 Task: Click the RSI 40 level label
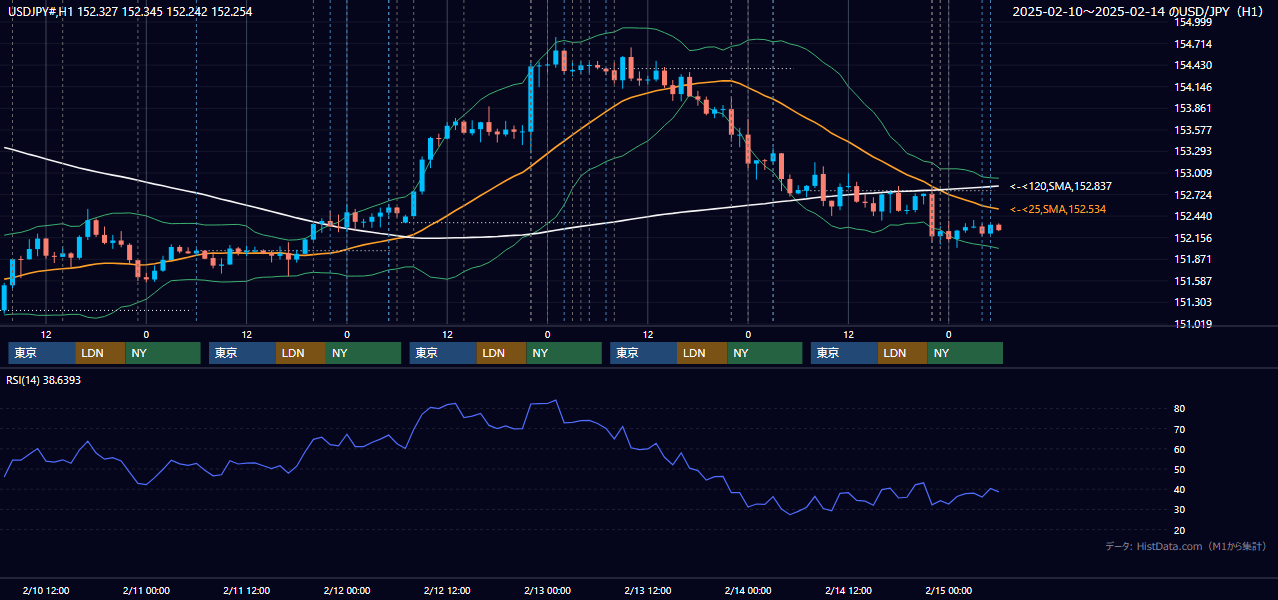click(x=1180, y=489)
